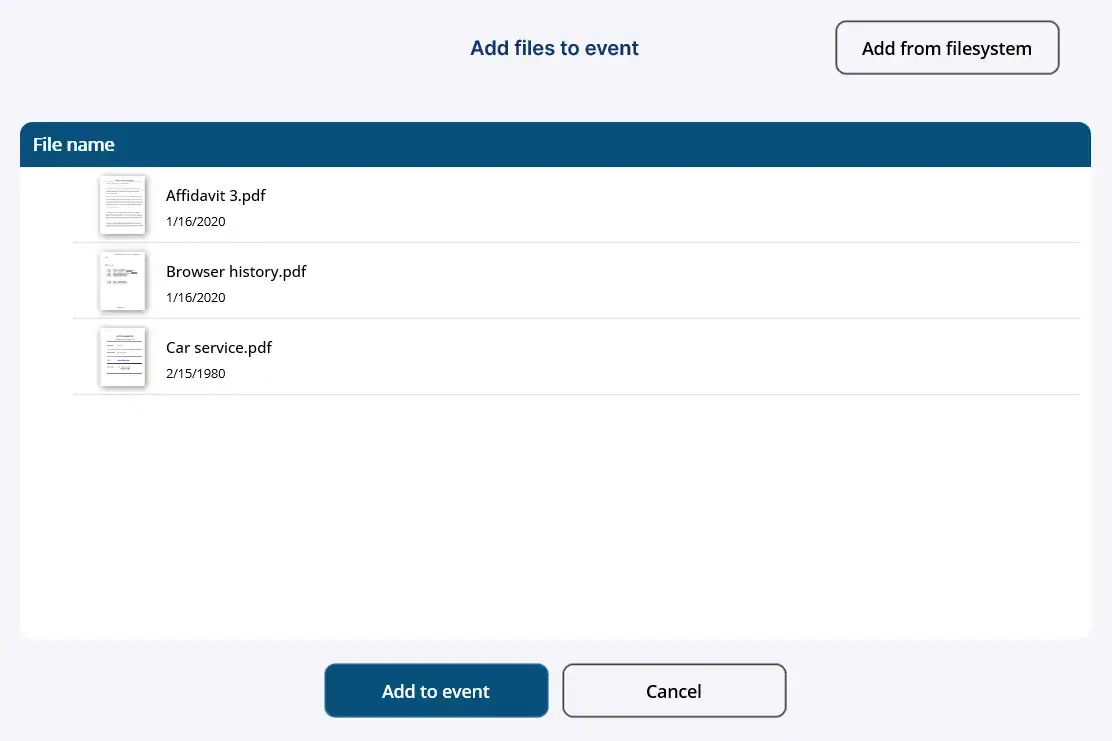
Task: Select the Car service.pdf preview thumbnail
Action: pyautogui.click(x=122, y=357)
